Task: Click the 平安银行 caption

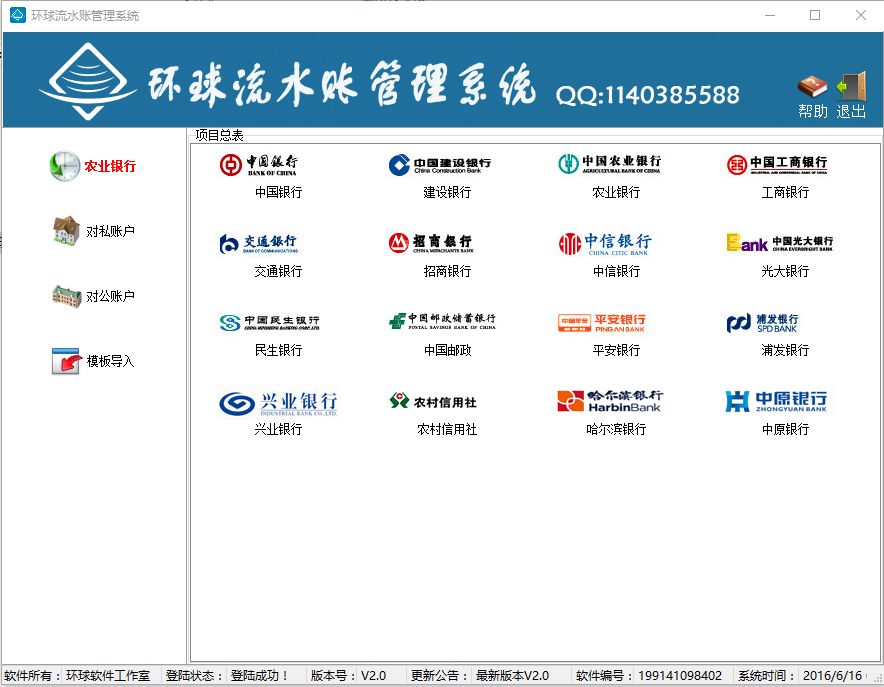Action: (616, 350)
